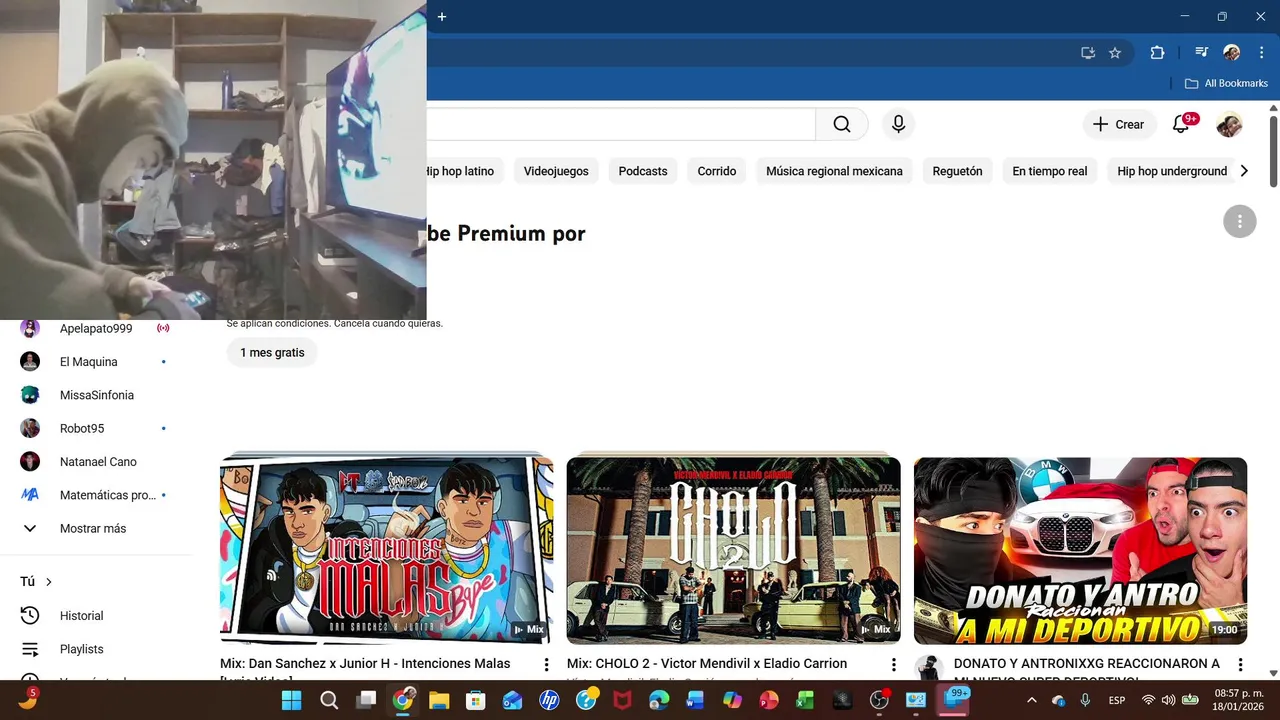
Task: Open the Donato y Antro reaction thumbnail
Action: 1080,550
